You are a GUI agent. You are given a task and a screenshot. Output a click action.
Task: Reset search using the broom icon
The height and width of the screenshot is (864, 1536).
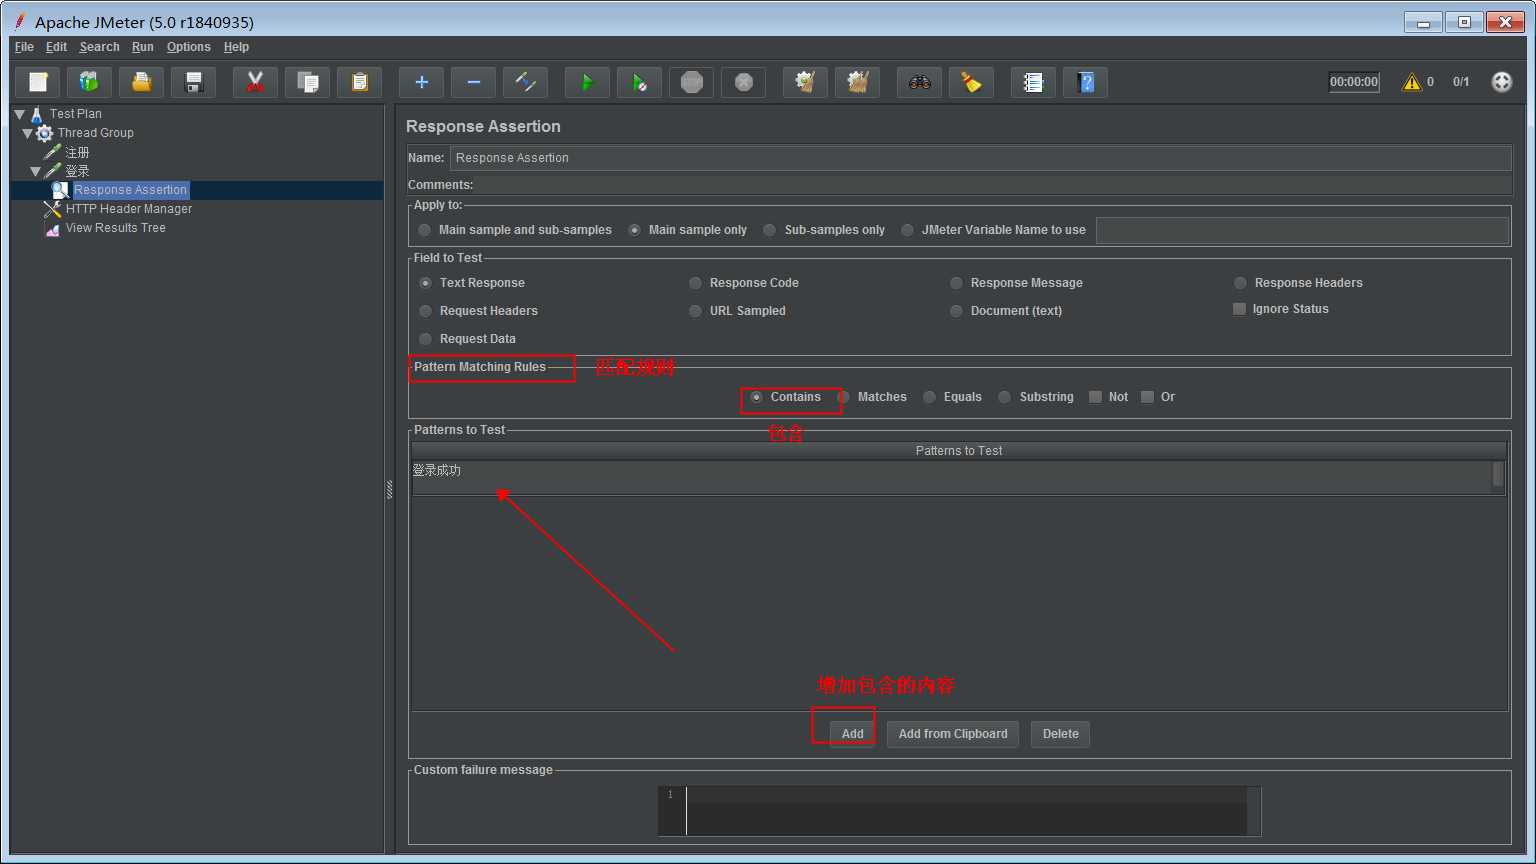tap(971, 82)
